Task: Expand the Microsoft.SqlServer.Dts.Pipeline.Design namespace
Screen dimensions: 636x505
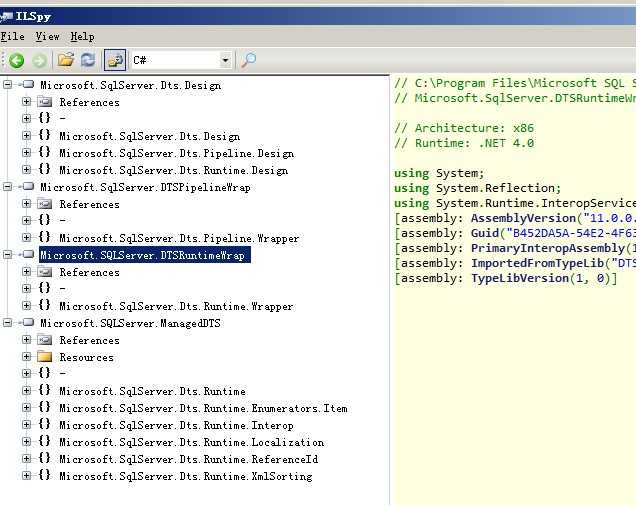Action: click(x=27, y=153)
